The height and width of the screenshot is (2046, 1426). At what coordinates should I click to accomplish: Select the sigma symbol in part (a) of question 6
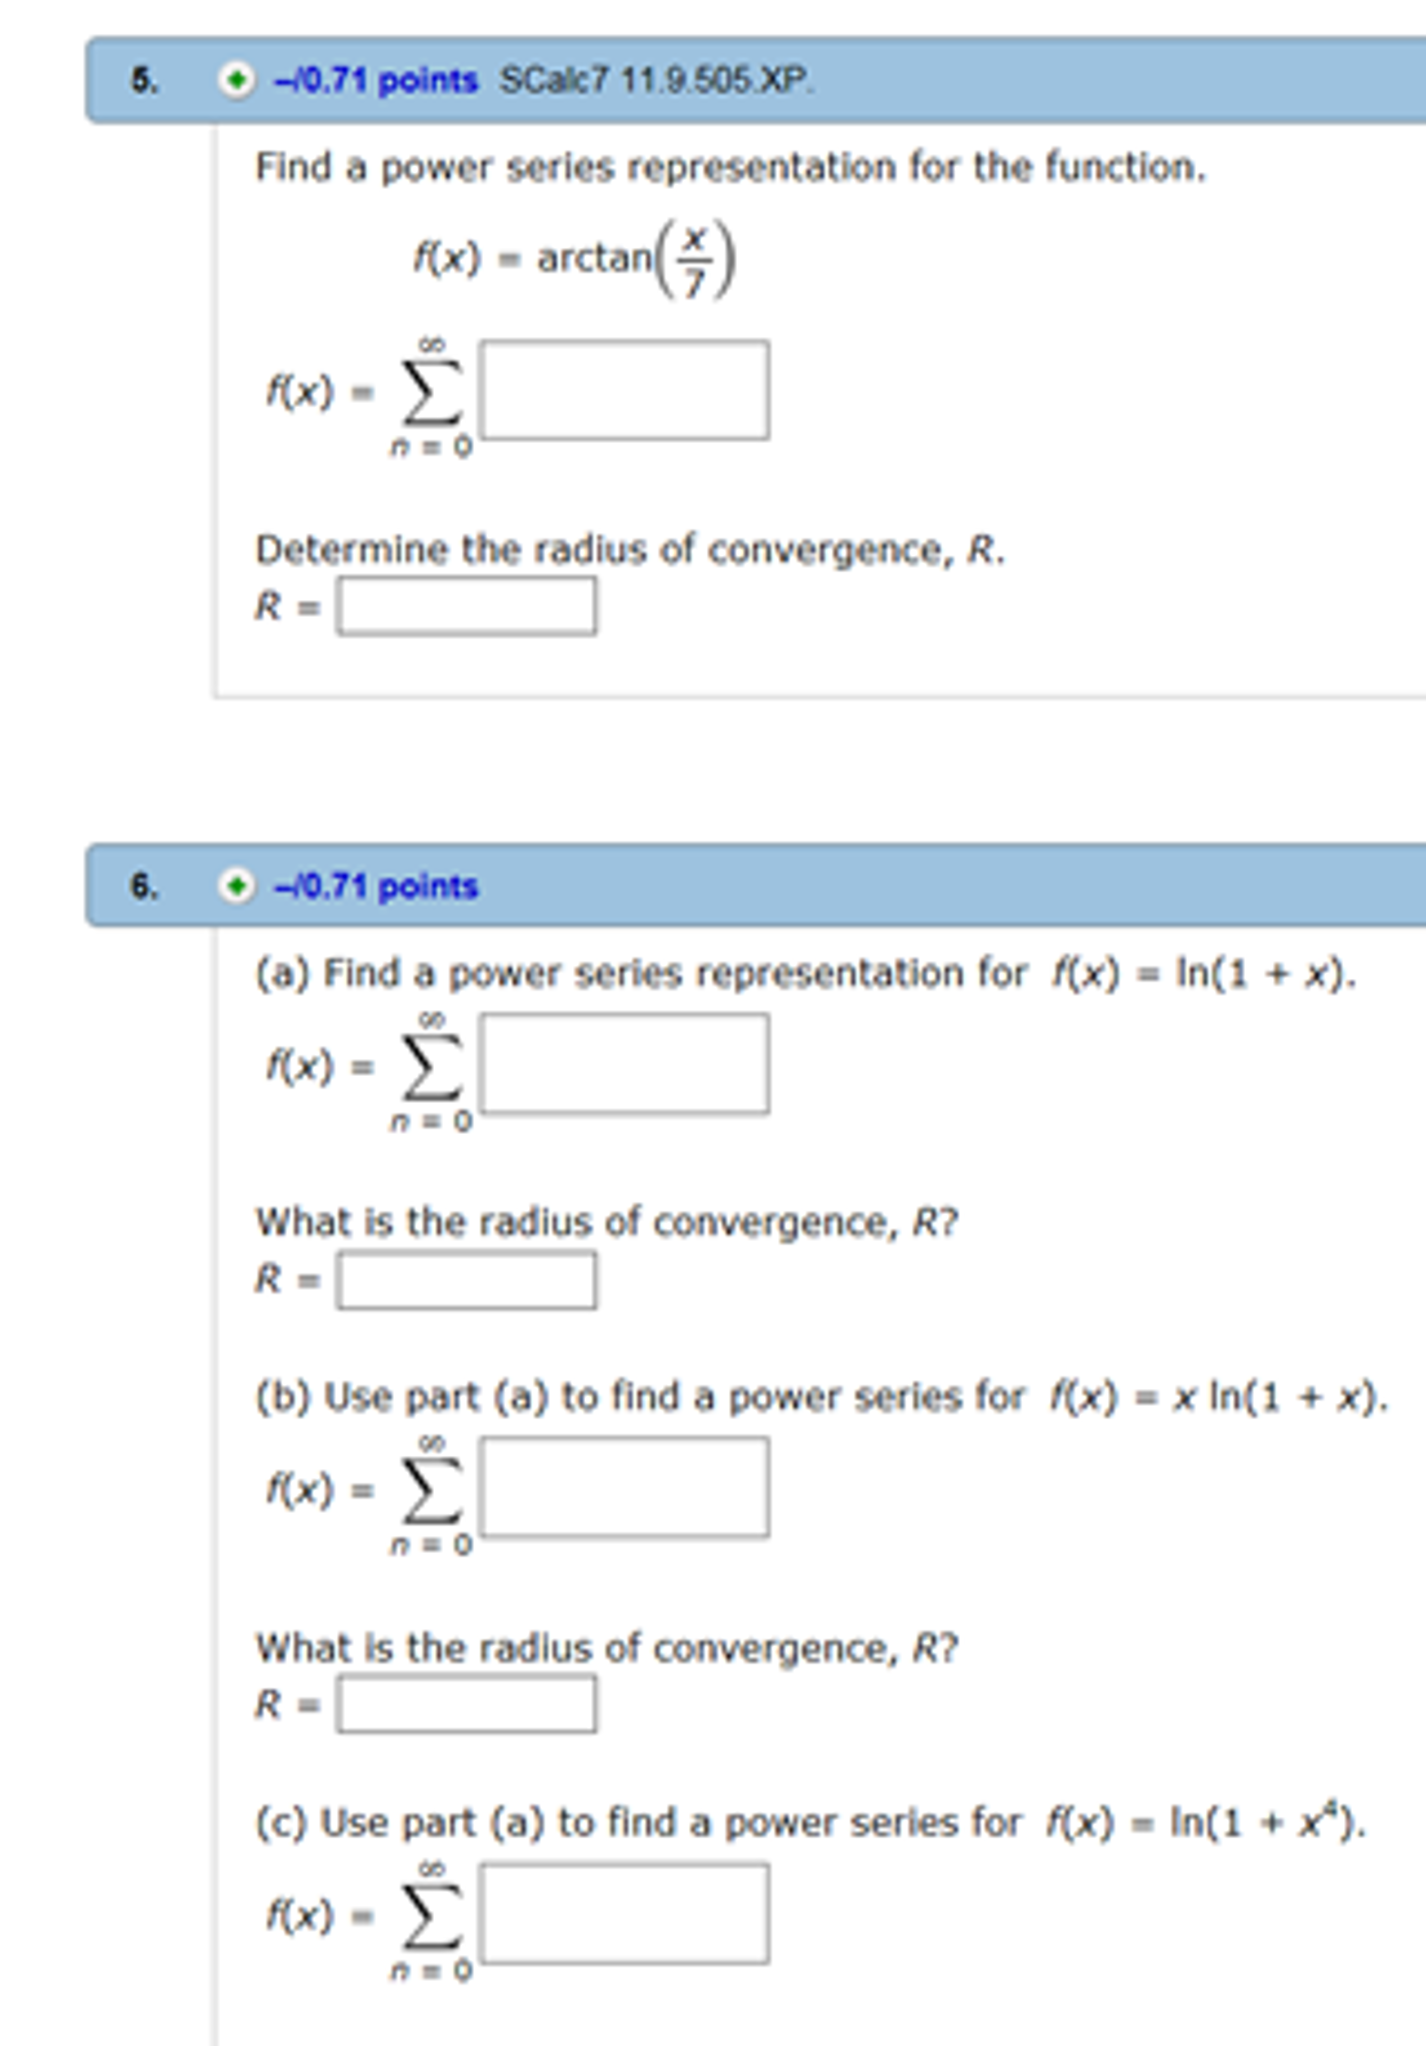coord(432,1067)
